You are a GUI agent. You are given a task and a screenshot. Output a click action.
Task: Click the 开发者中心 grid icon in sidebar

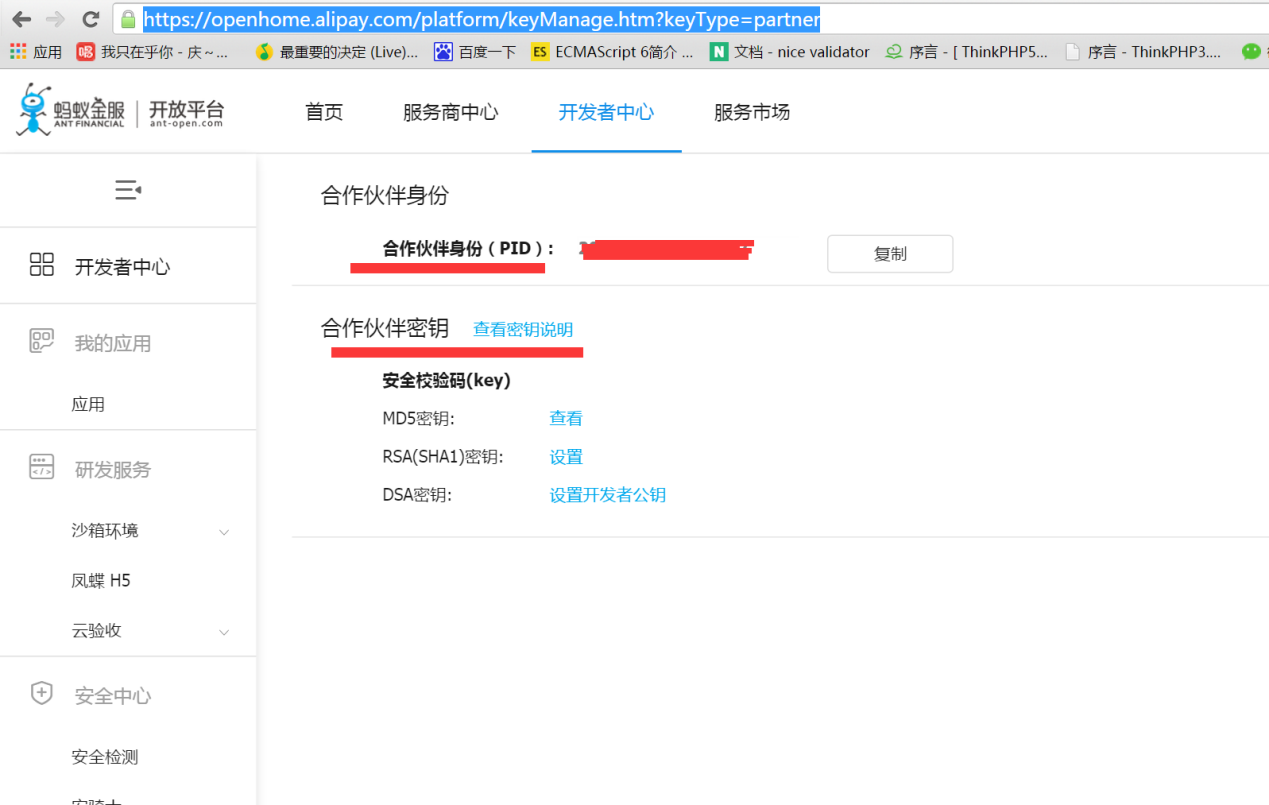(42, 265)
